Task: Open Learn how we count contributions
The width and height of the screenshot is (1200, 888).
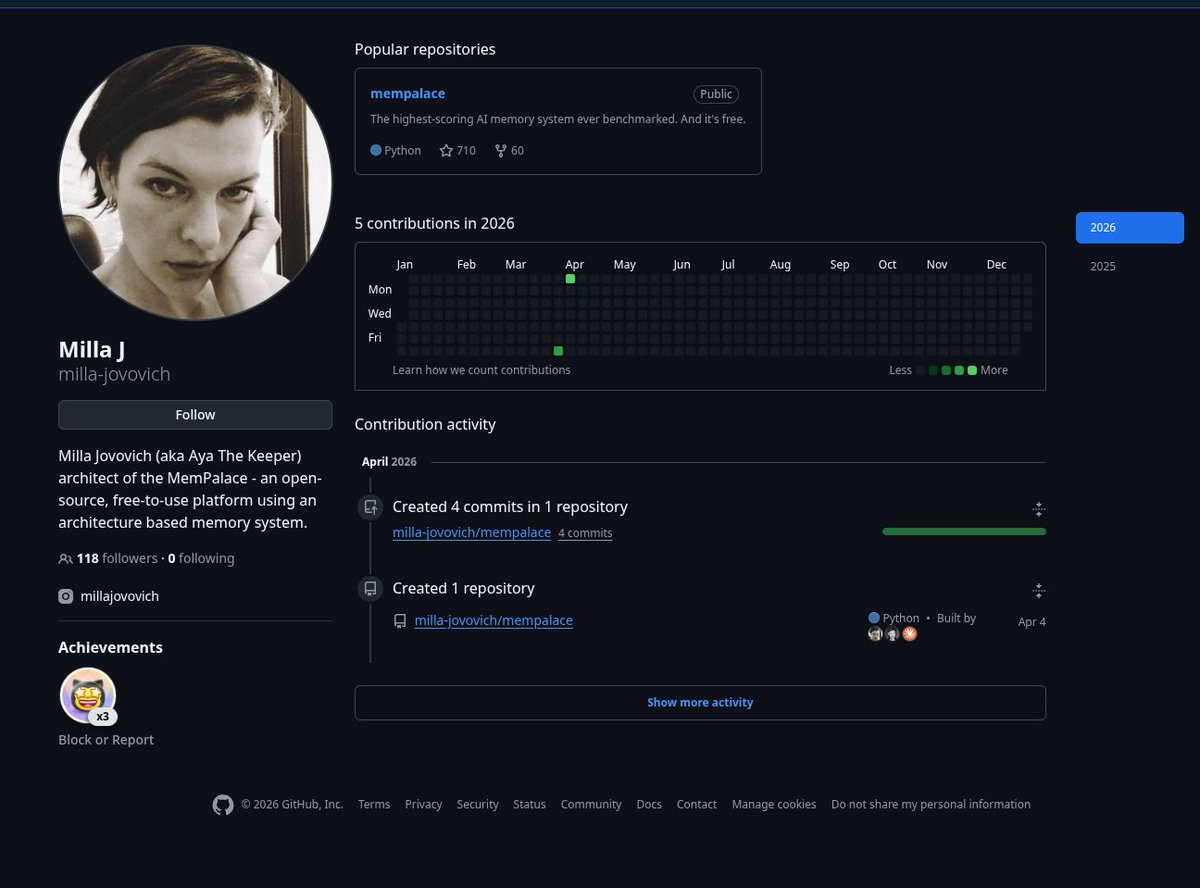Action: click(481, 370)
